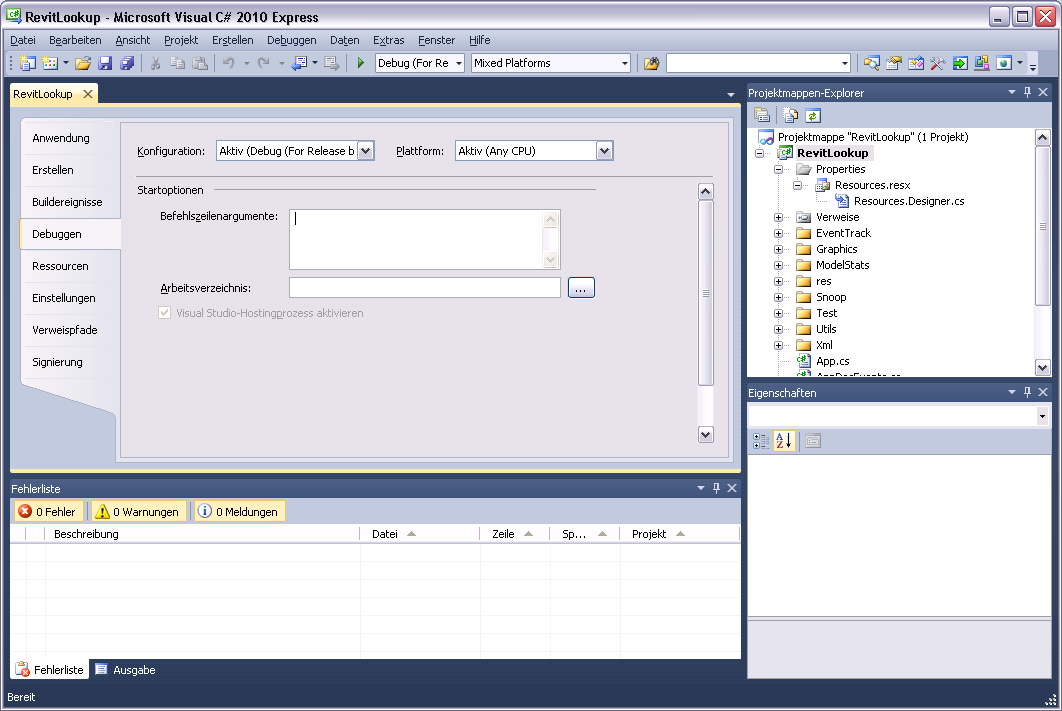Screen dimensions: 1062x711
Task: Unpin the Projektmappen-Explorer panel
Action: 1027,92
